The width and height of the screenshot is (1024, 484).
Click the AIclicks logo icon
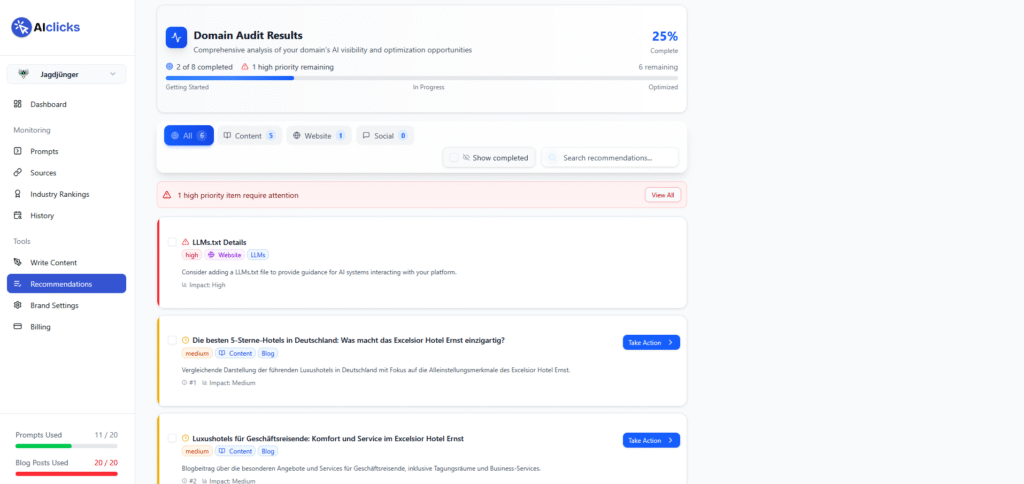(x=22, y=28)
